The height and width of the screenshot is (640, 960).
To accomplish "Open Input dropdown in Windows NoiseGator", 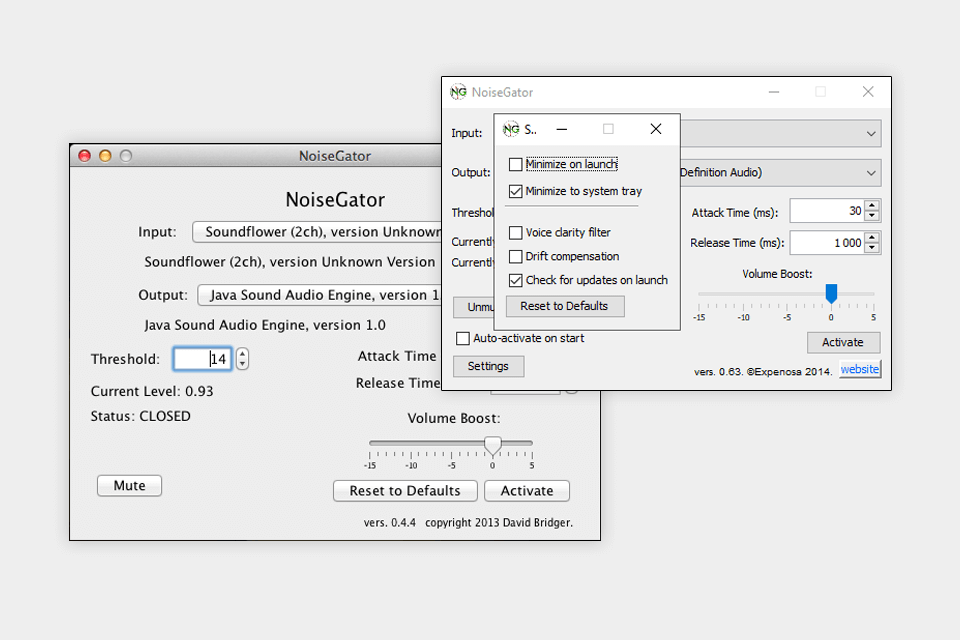I will 871,134.
